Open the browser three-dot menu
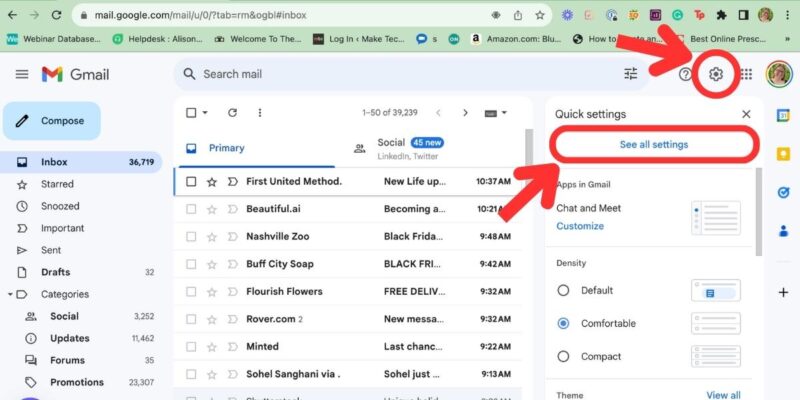800x400 pixels. (788, 15)
